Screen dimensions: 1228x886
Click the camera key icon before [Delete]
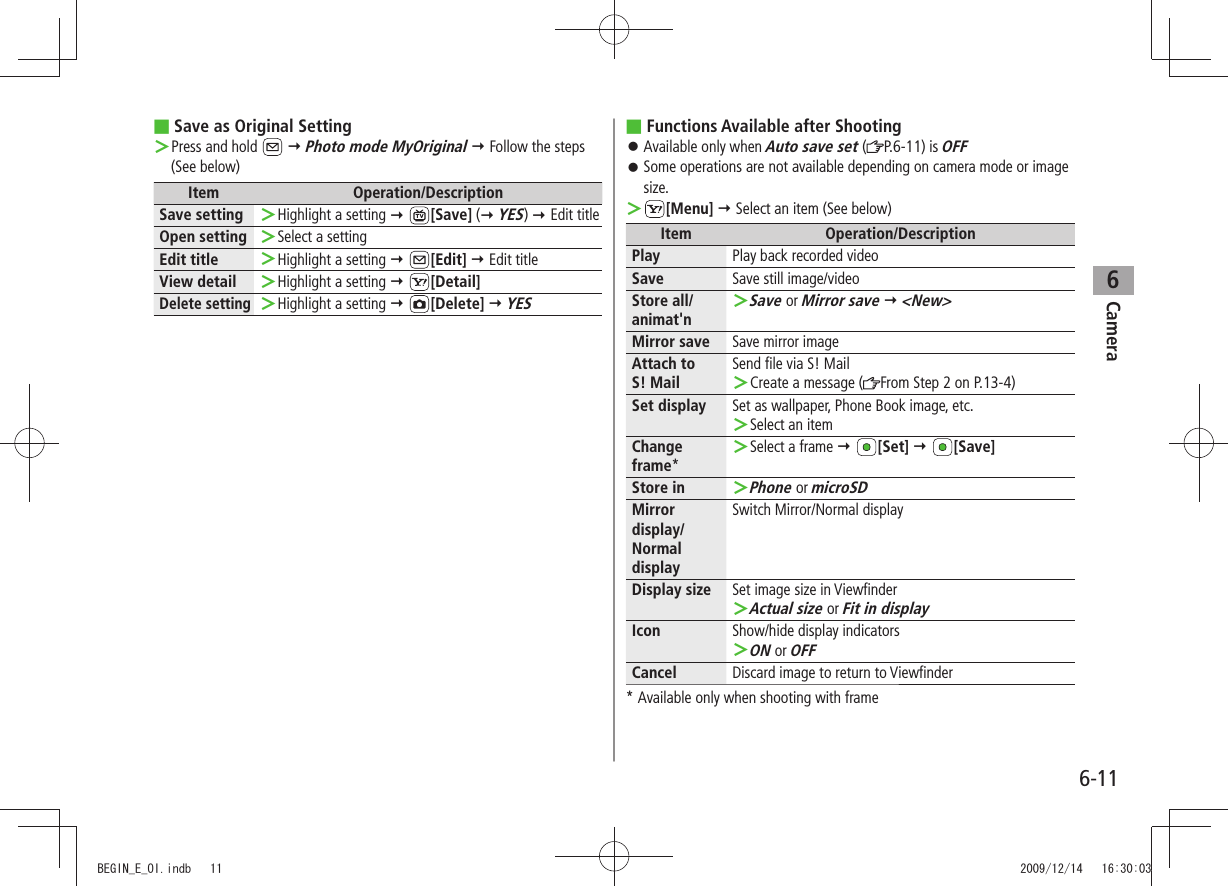click(419, 304)
